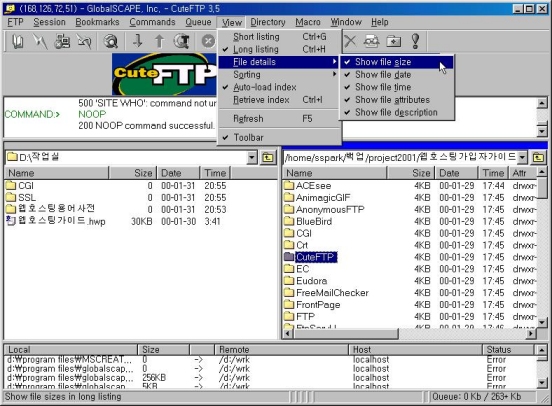Open the Directory menu
The width and height of the screenshot is (552, 406).
coord(268,22)
